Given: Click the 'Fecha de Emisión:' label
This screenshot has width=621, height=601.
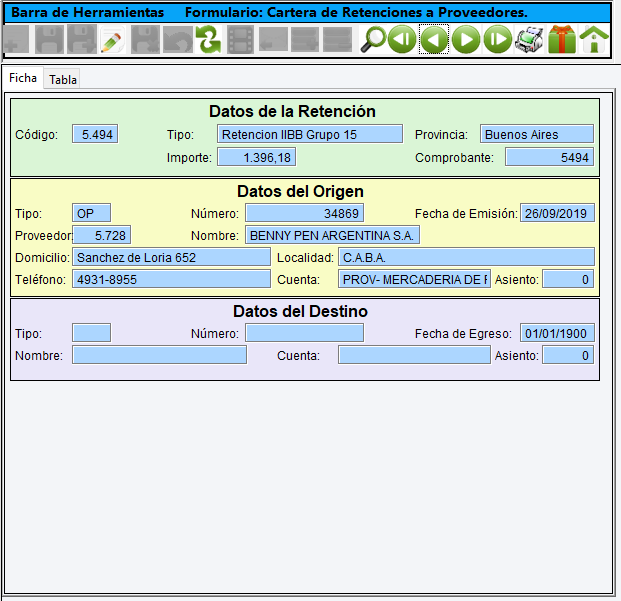Looking at the screenshot, I should pyautogui.click(x=466, y=213).
